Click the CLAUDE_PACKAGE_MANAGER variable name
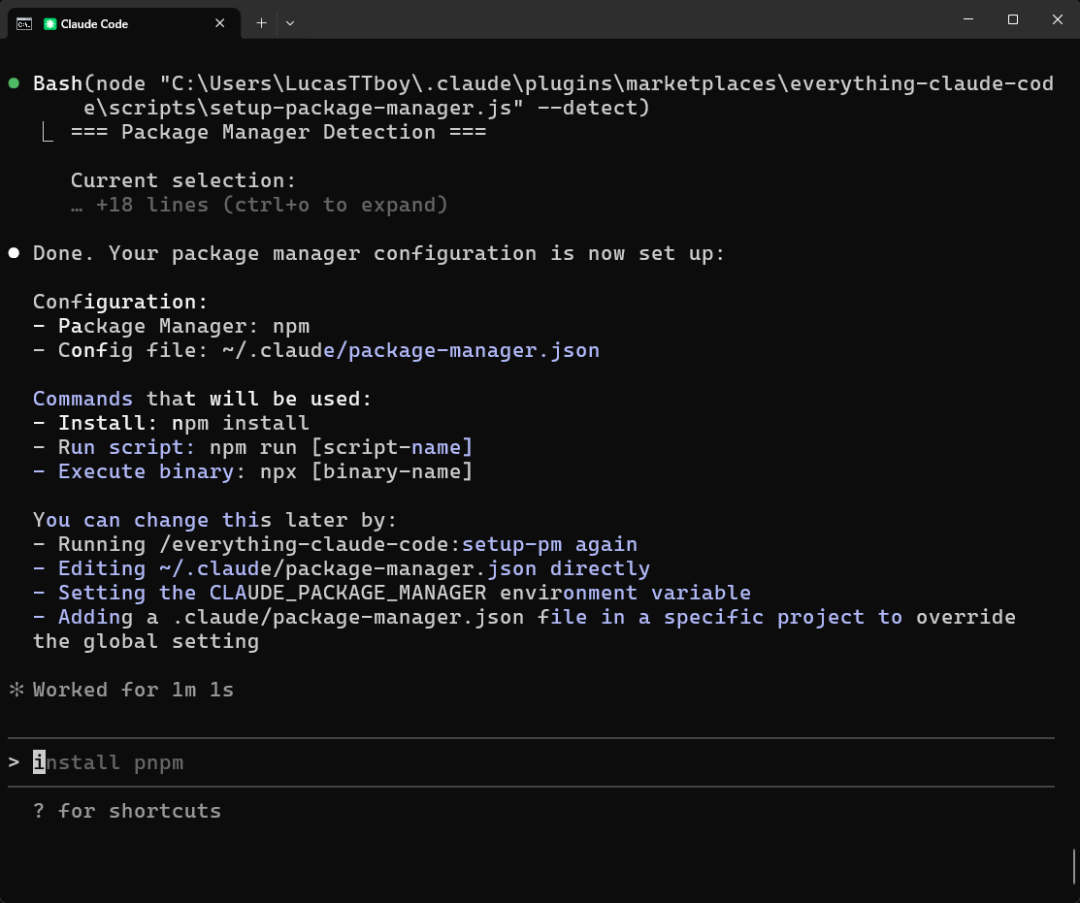 348,593
